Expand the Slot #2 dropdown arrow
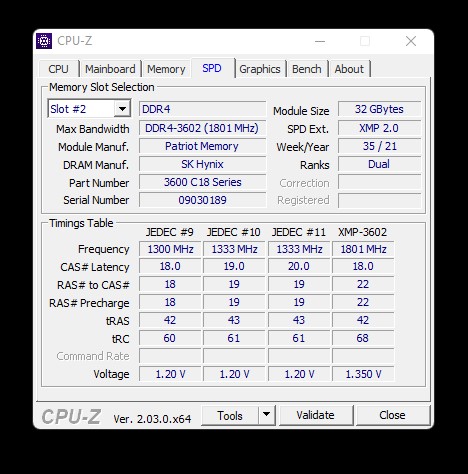Image resolution: width=468 pixels, height=474 pixels. (122, 109)
